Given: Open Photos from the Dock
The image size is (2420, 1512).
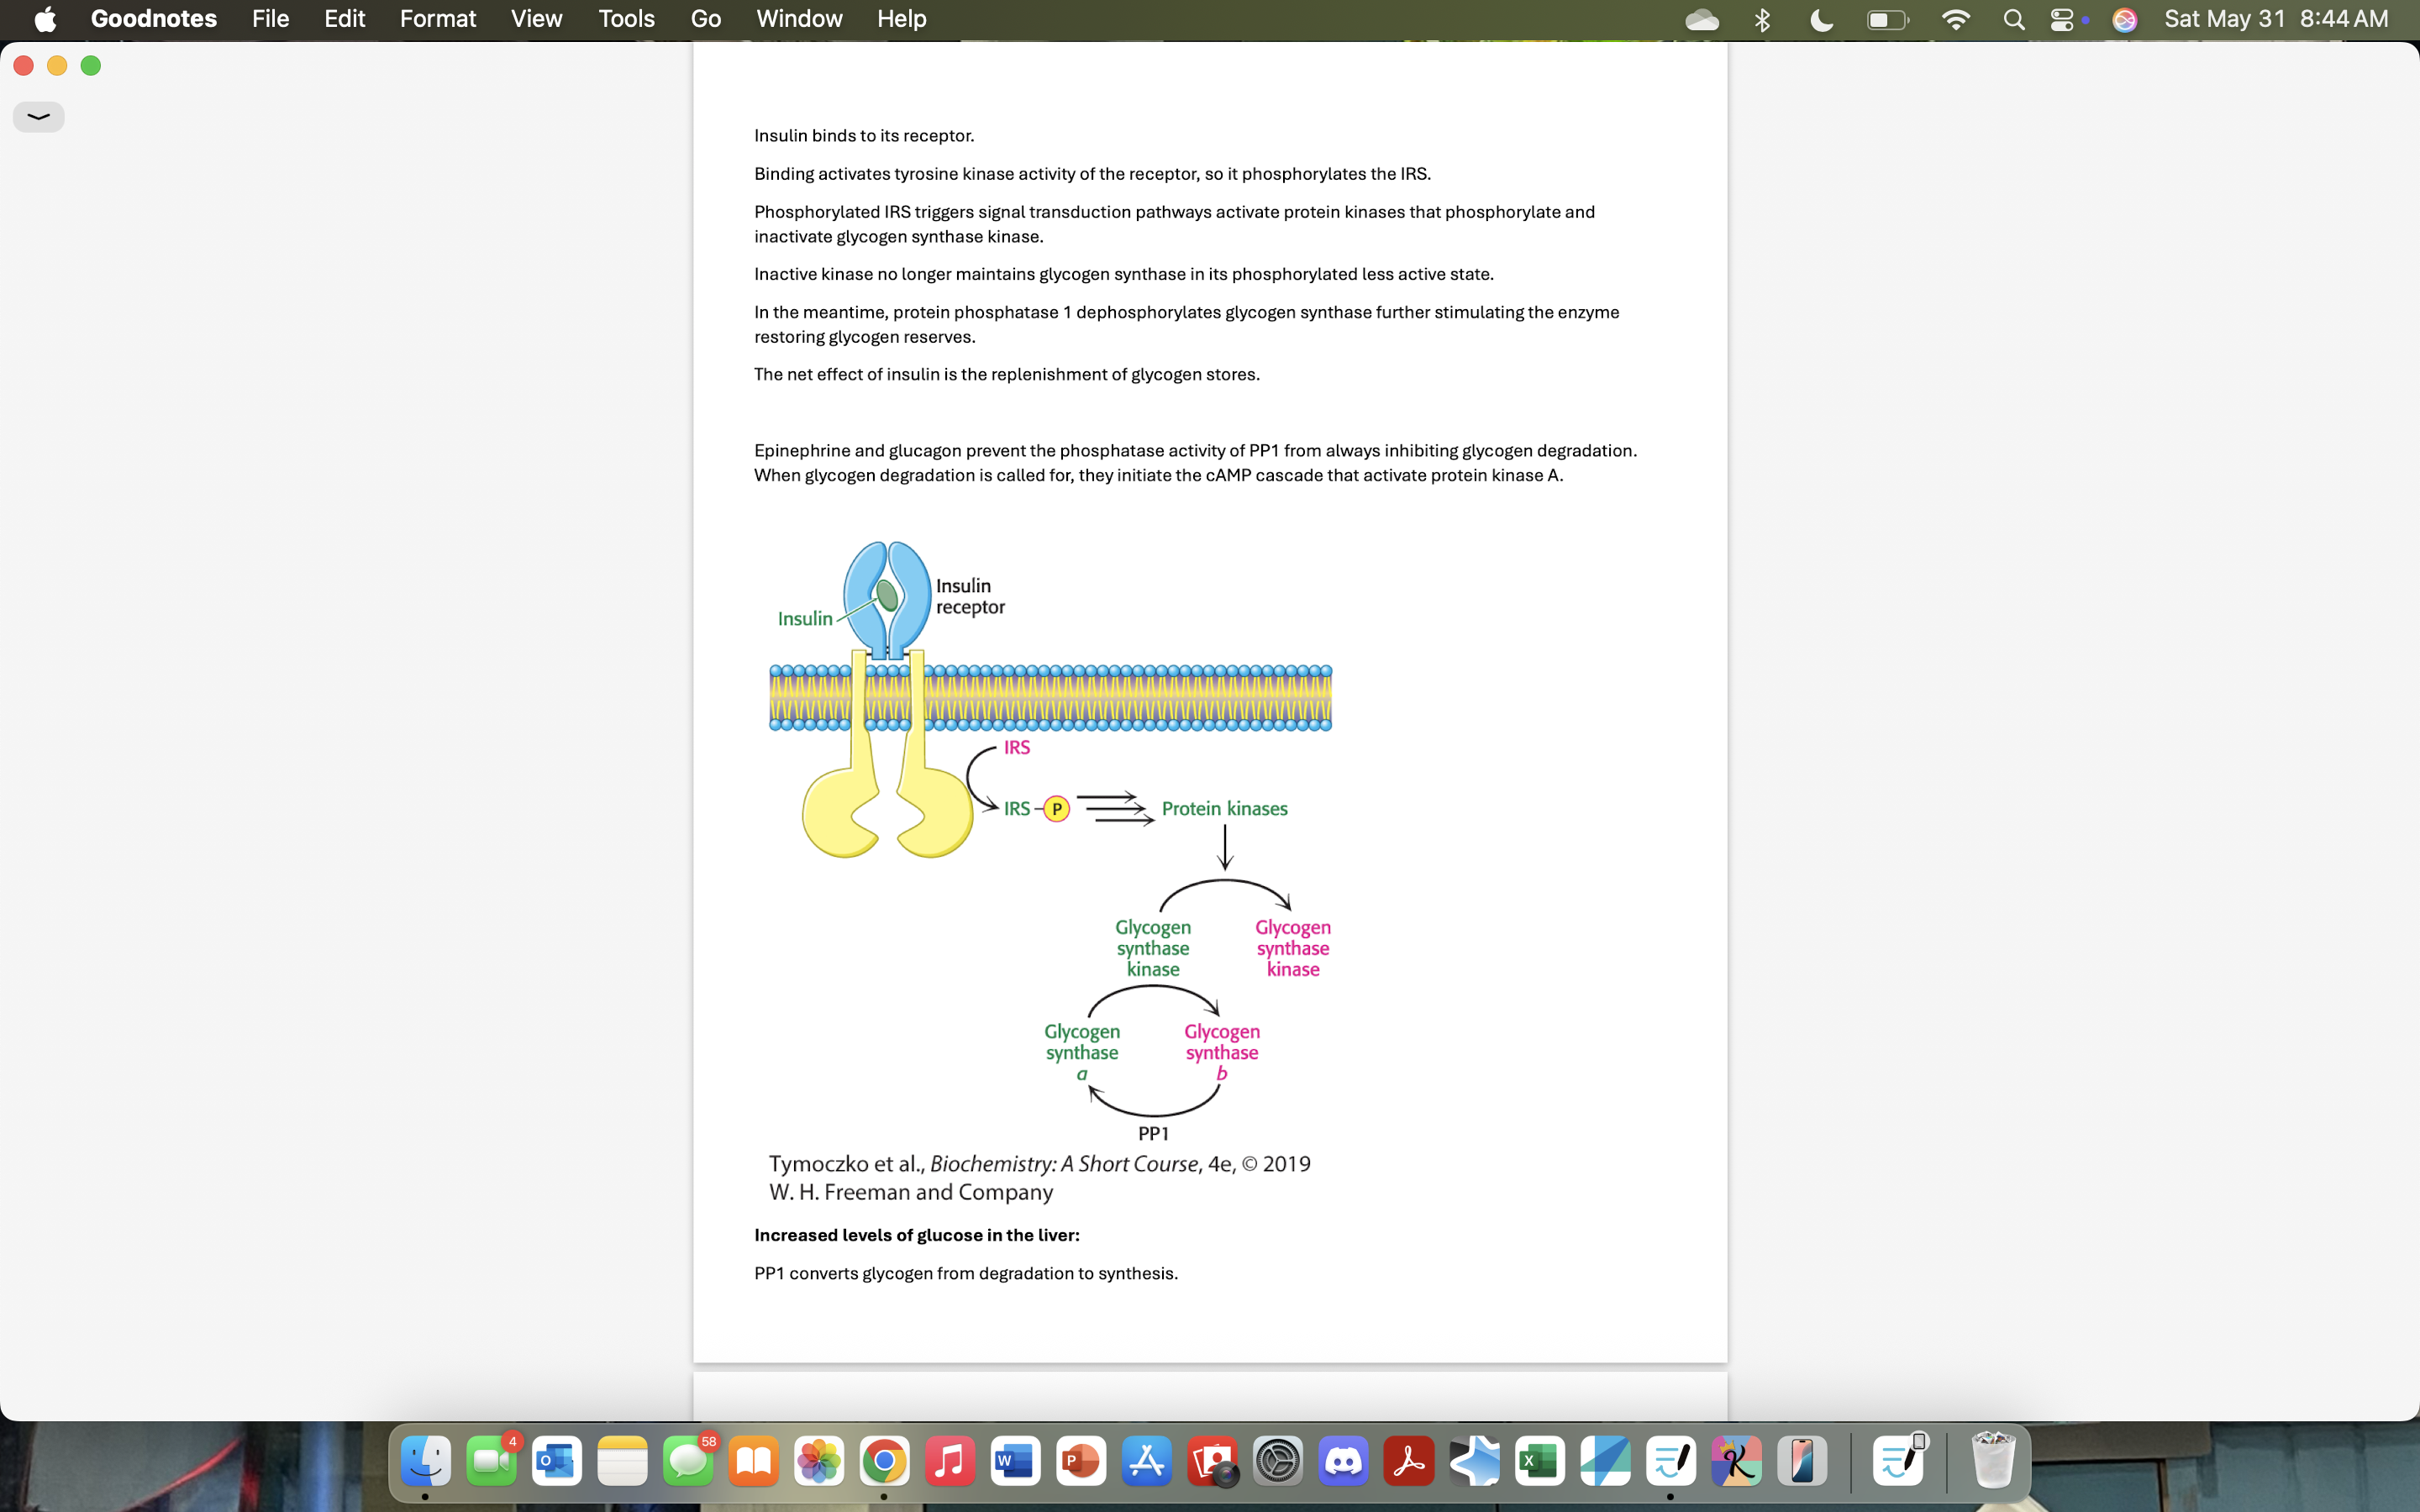Looking at the screenshot, I should point(818,1460).
